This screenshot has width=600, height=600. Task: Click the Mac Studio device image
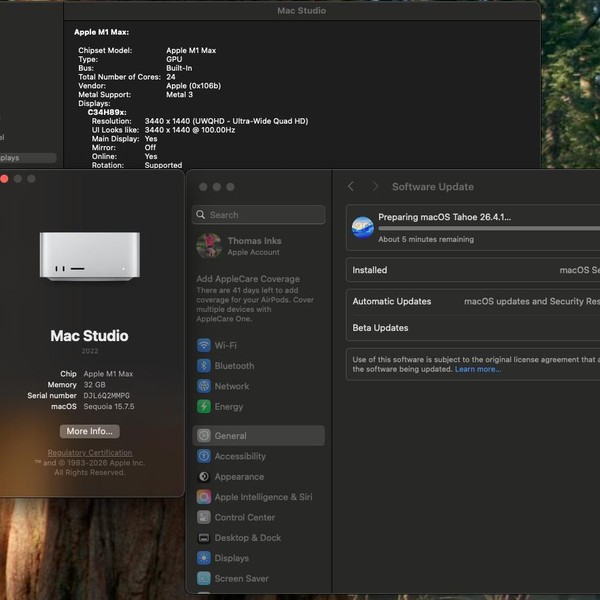pyautogui.click(x=90, y=256)
